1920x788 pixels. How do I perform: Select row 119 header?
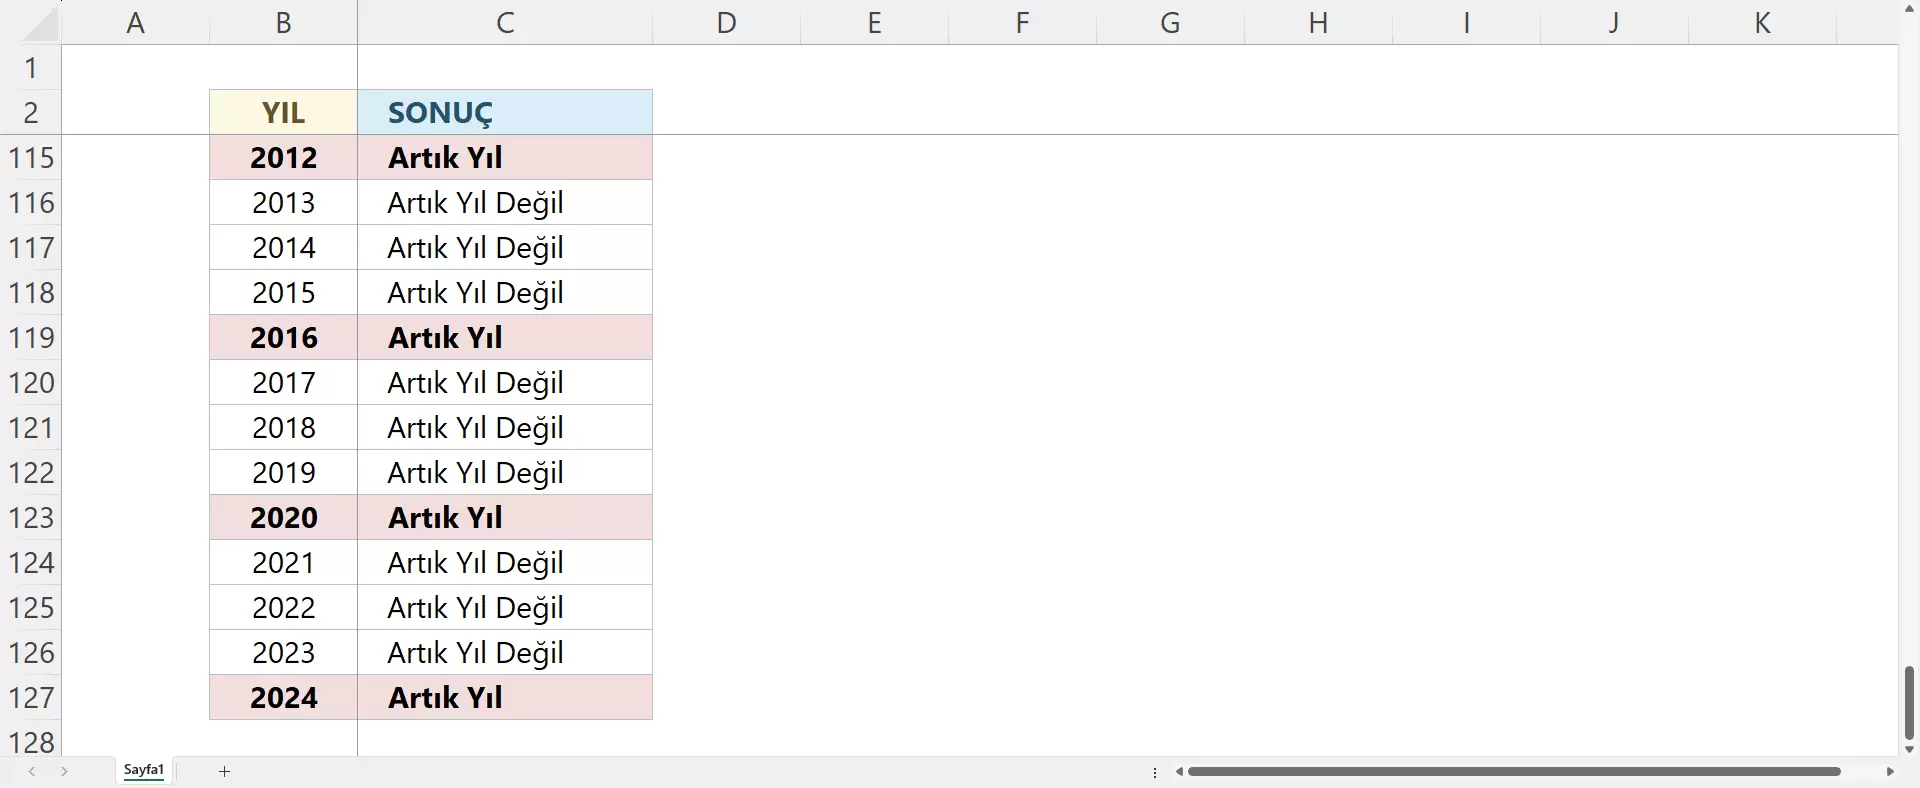tap(31, 338)
